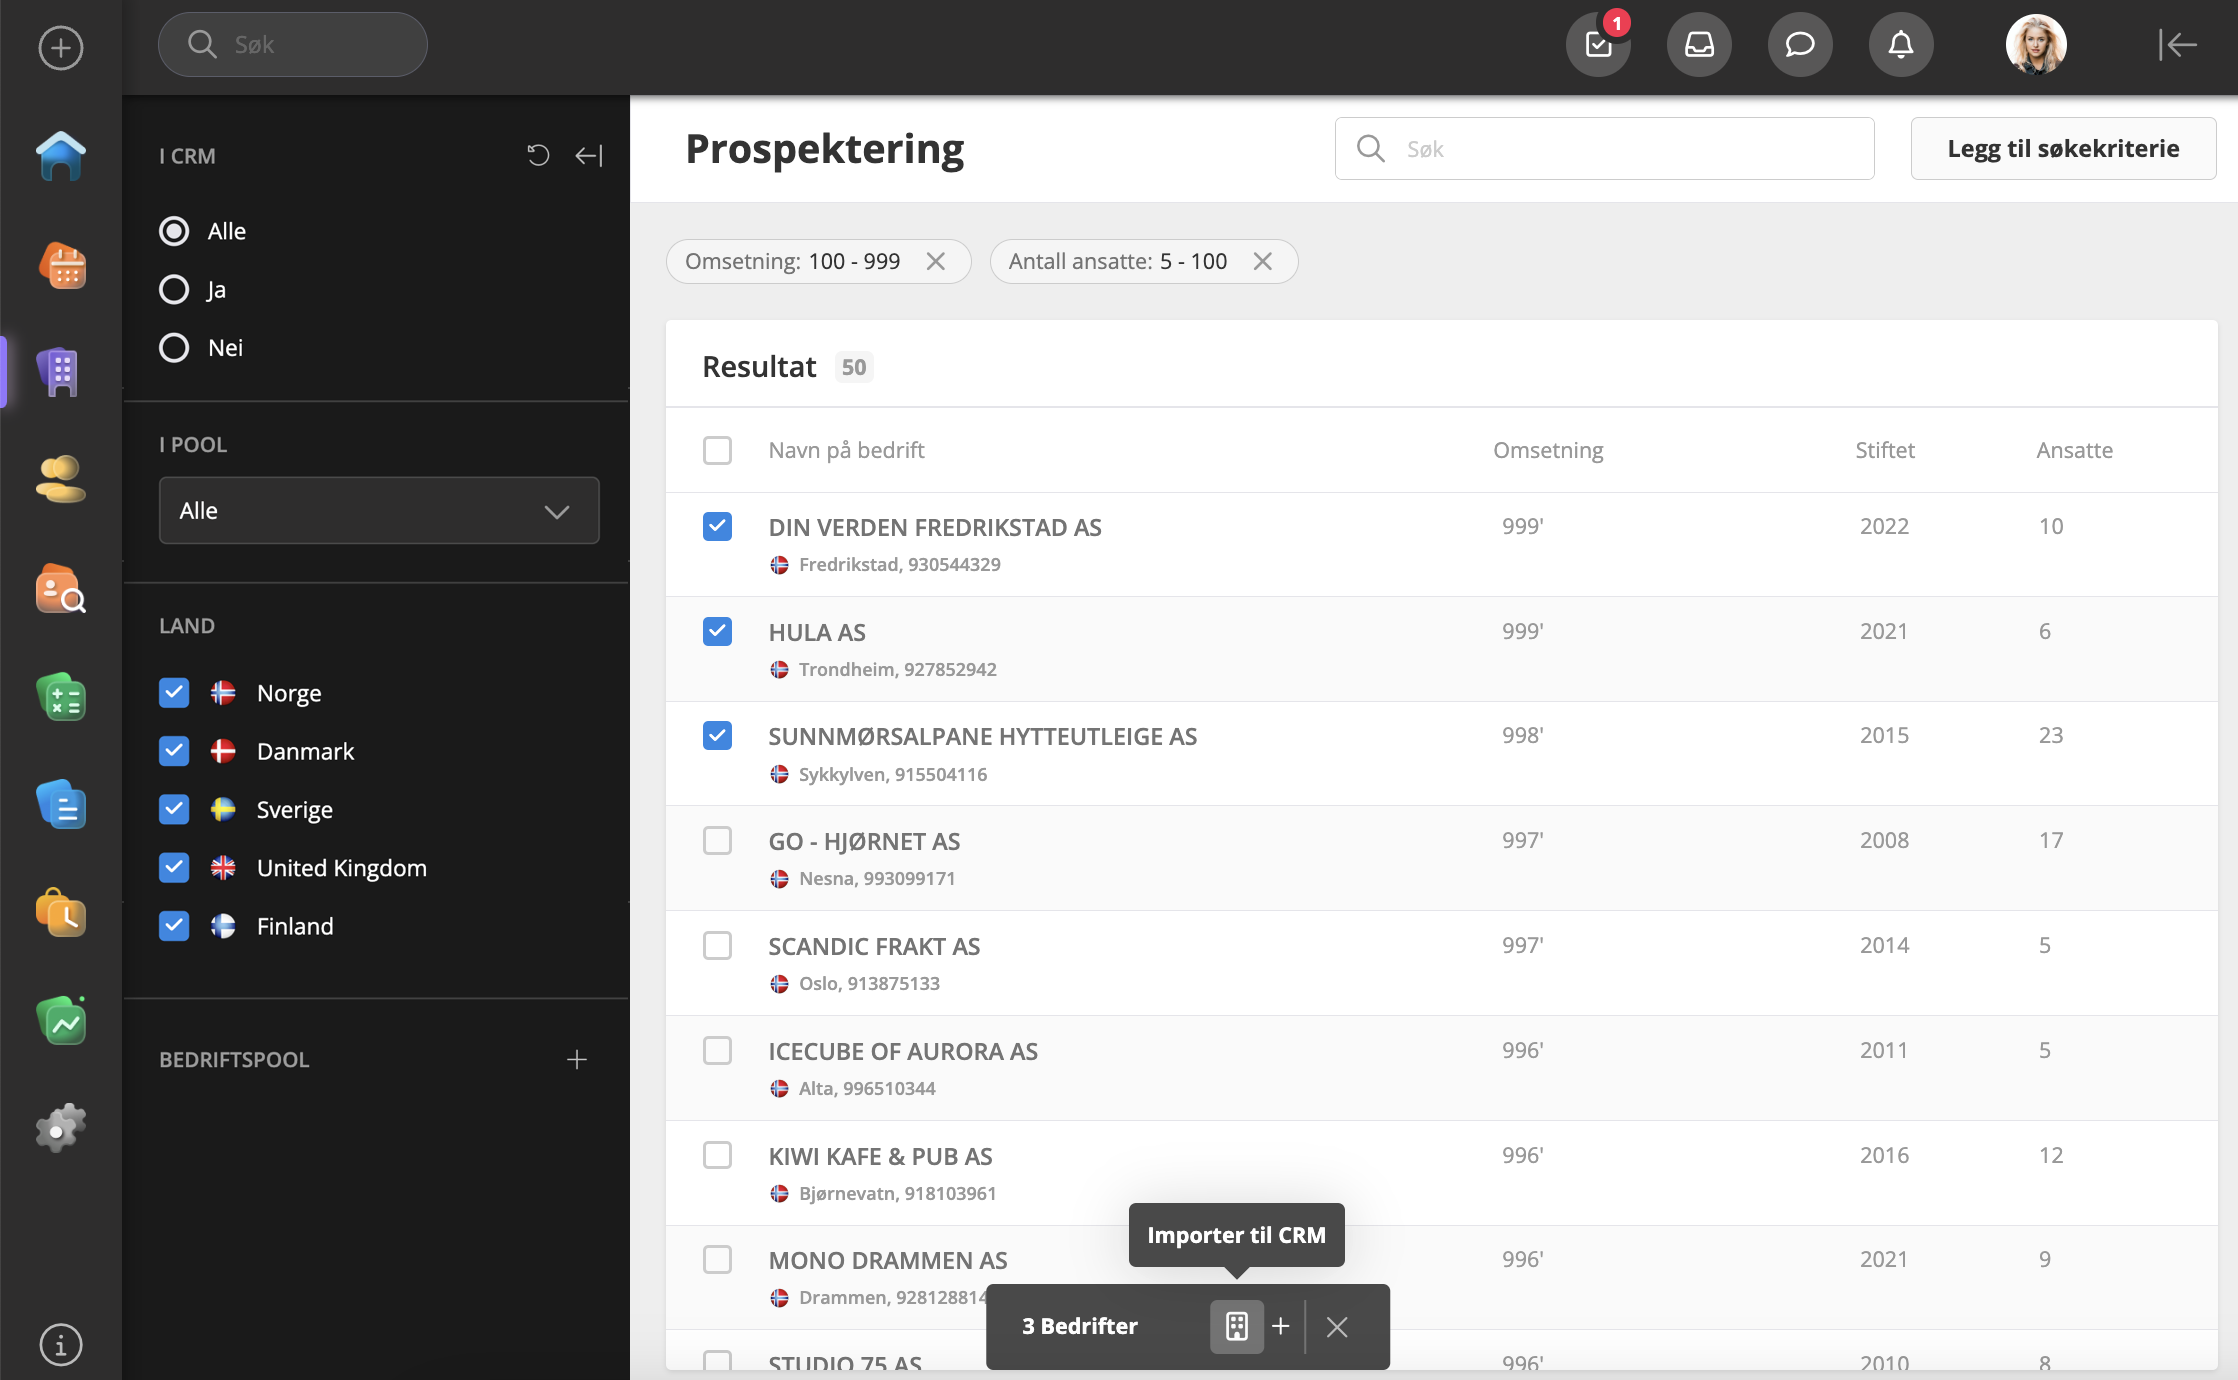Screen dimensions: 2238x1380
Task: Open the inbox tray icon
Action: pos(1699,45)
